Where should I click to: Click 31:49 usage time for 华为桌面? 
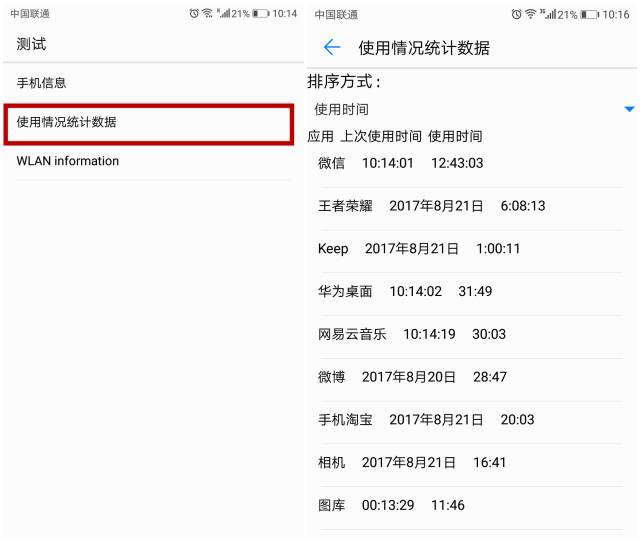(475, 292)
